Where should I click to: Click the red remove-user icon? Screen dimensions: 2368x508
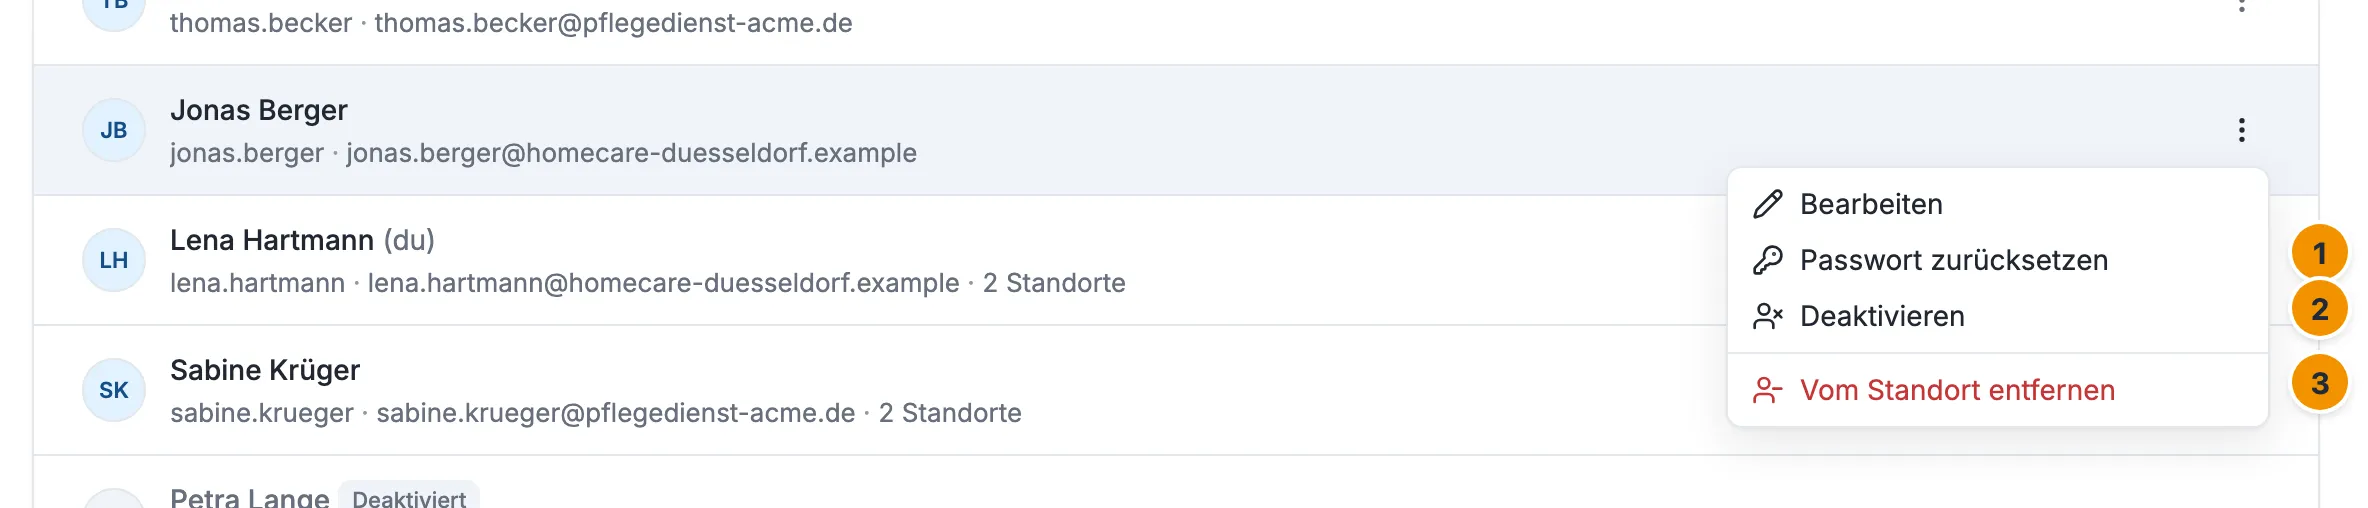pyautogui.click(x=1767, y=390)
